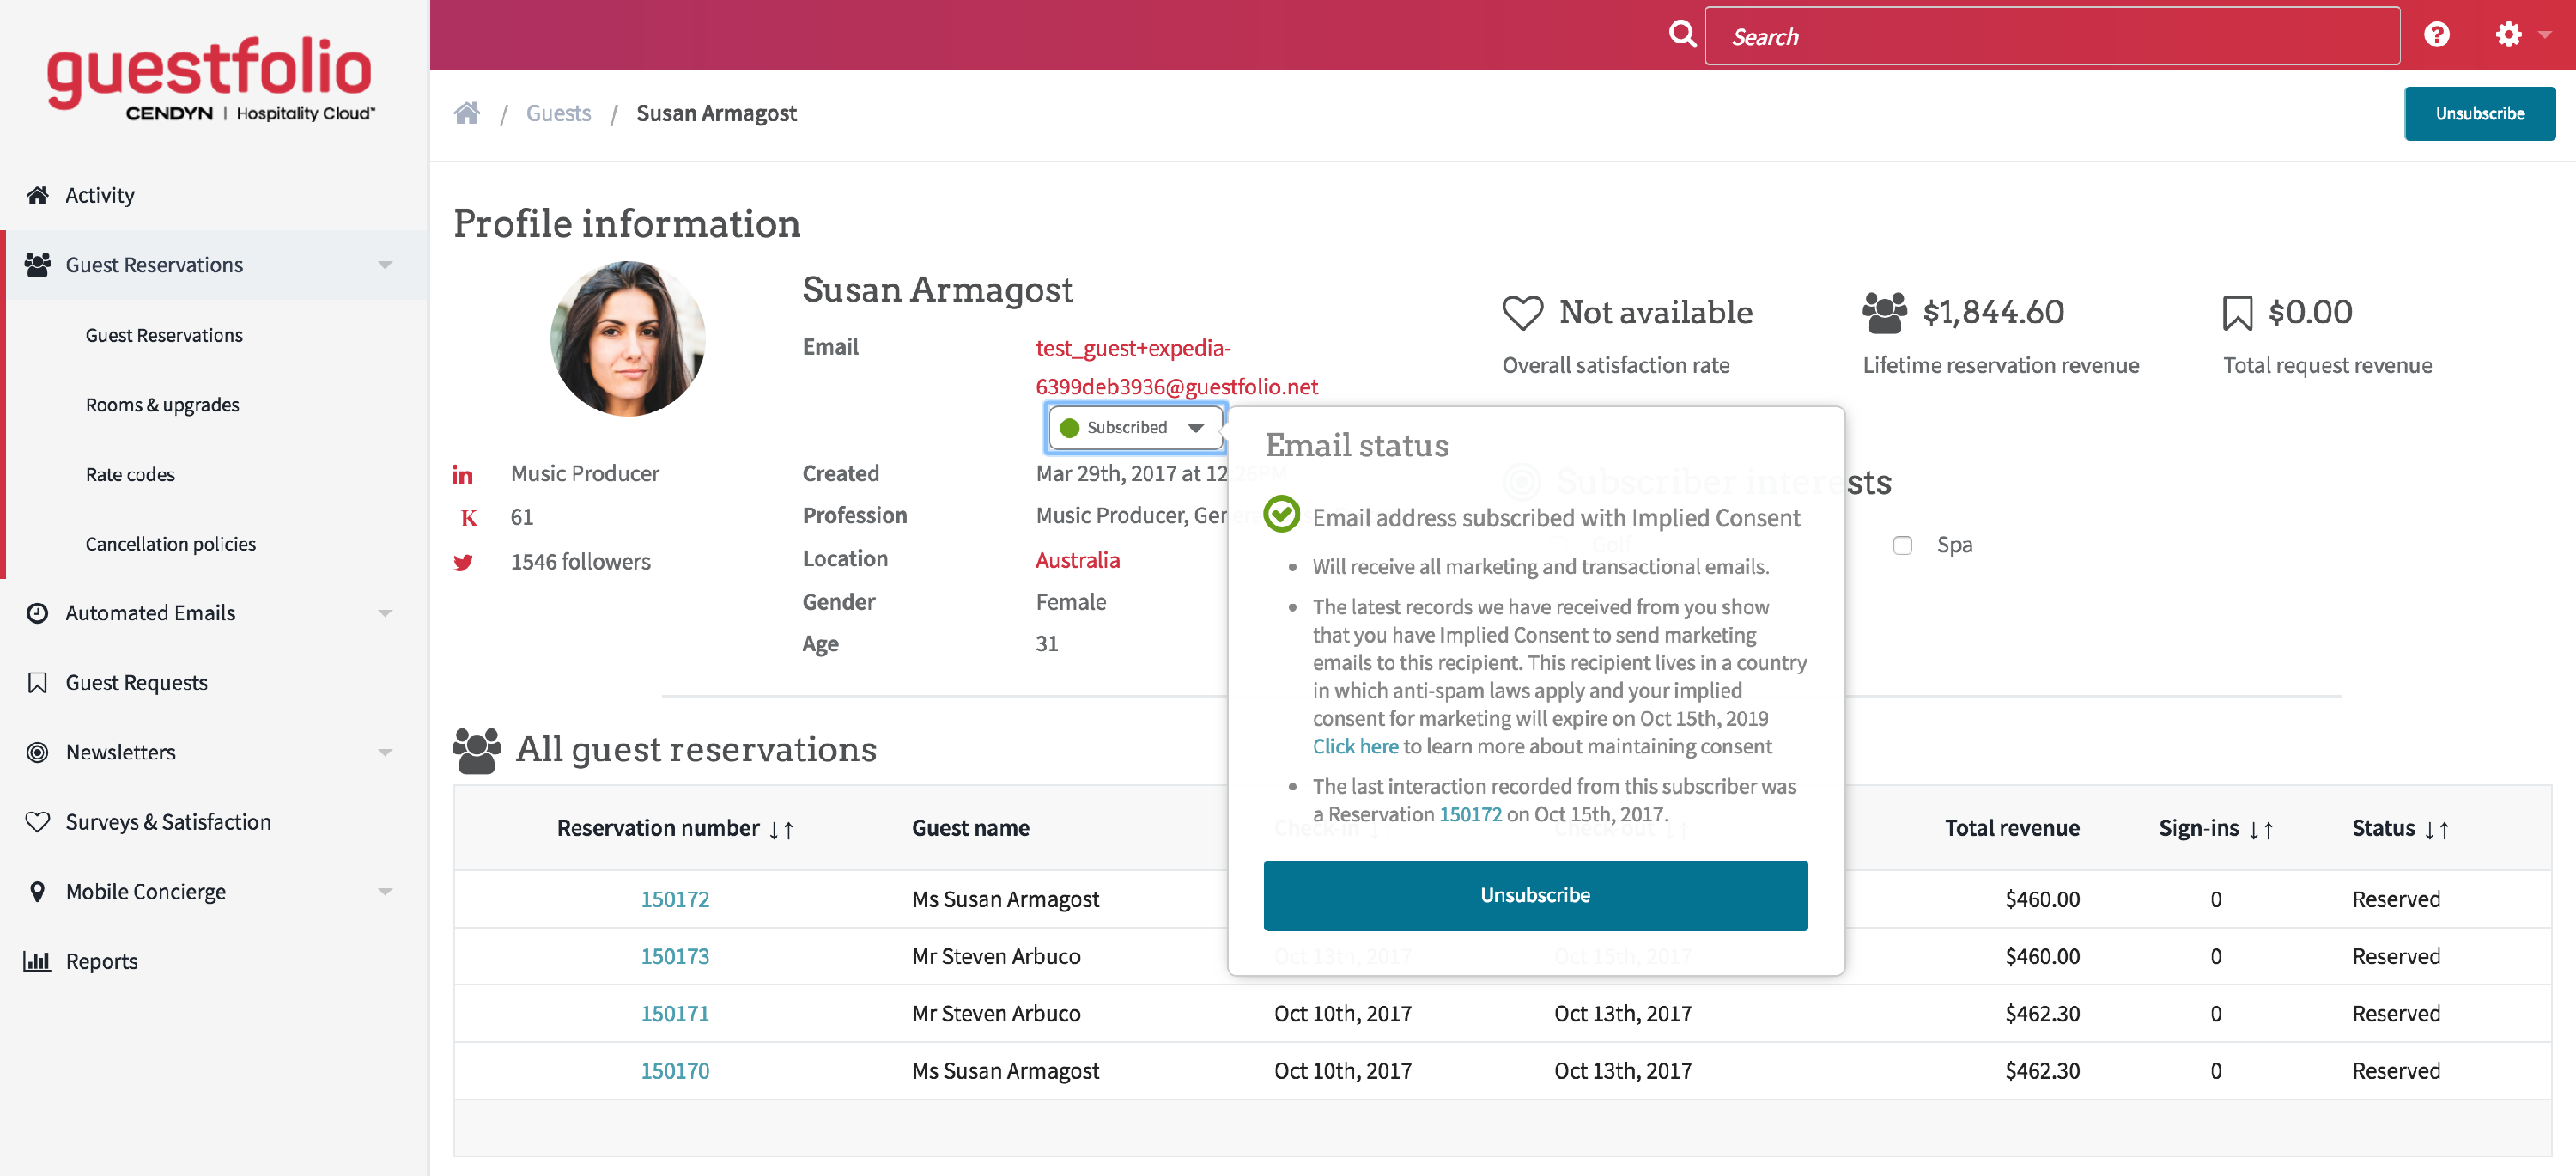Screen dimensions: 2576x1176
Task: Click the Automated Emails clock icon
Action: tap(38, 613)
